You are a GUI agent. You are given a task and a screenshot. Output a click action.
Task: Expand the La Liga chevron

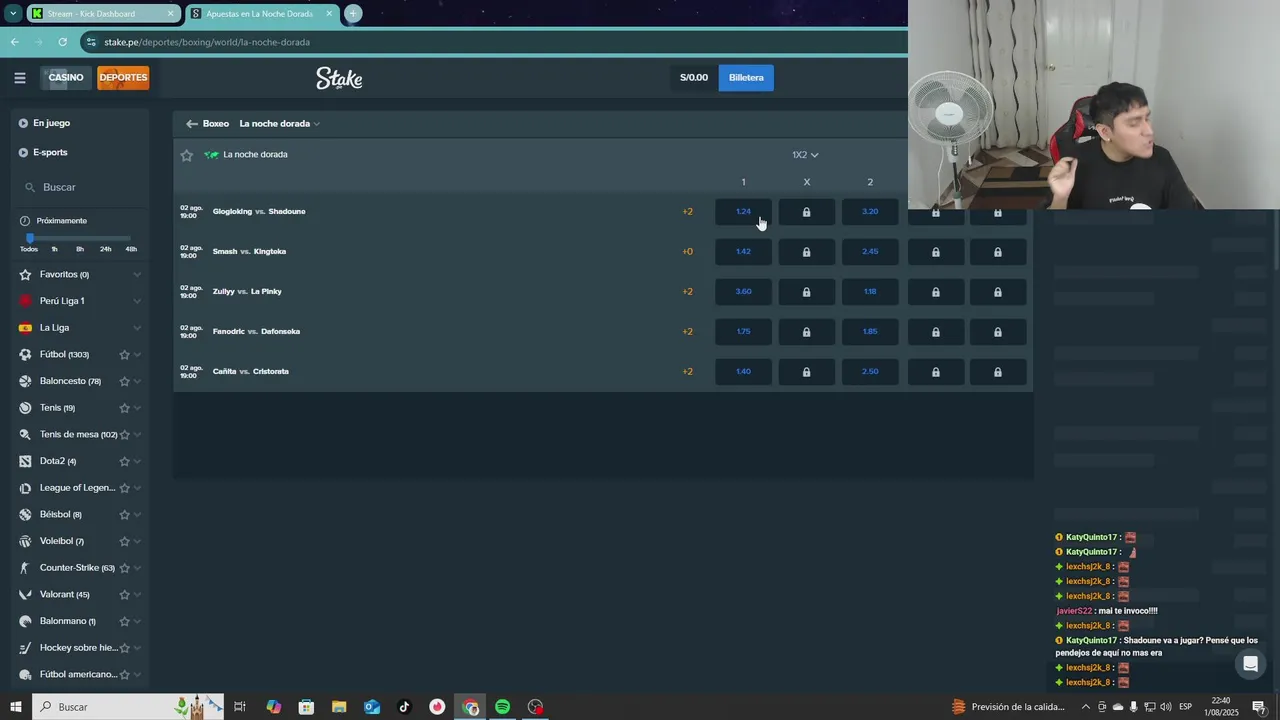pos(137,328)
